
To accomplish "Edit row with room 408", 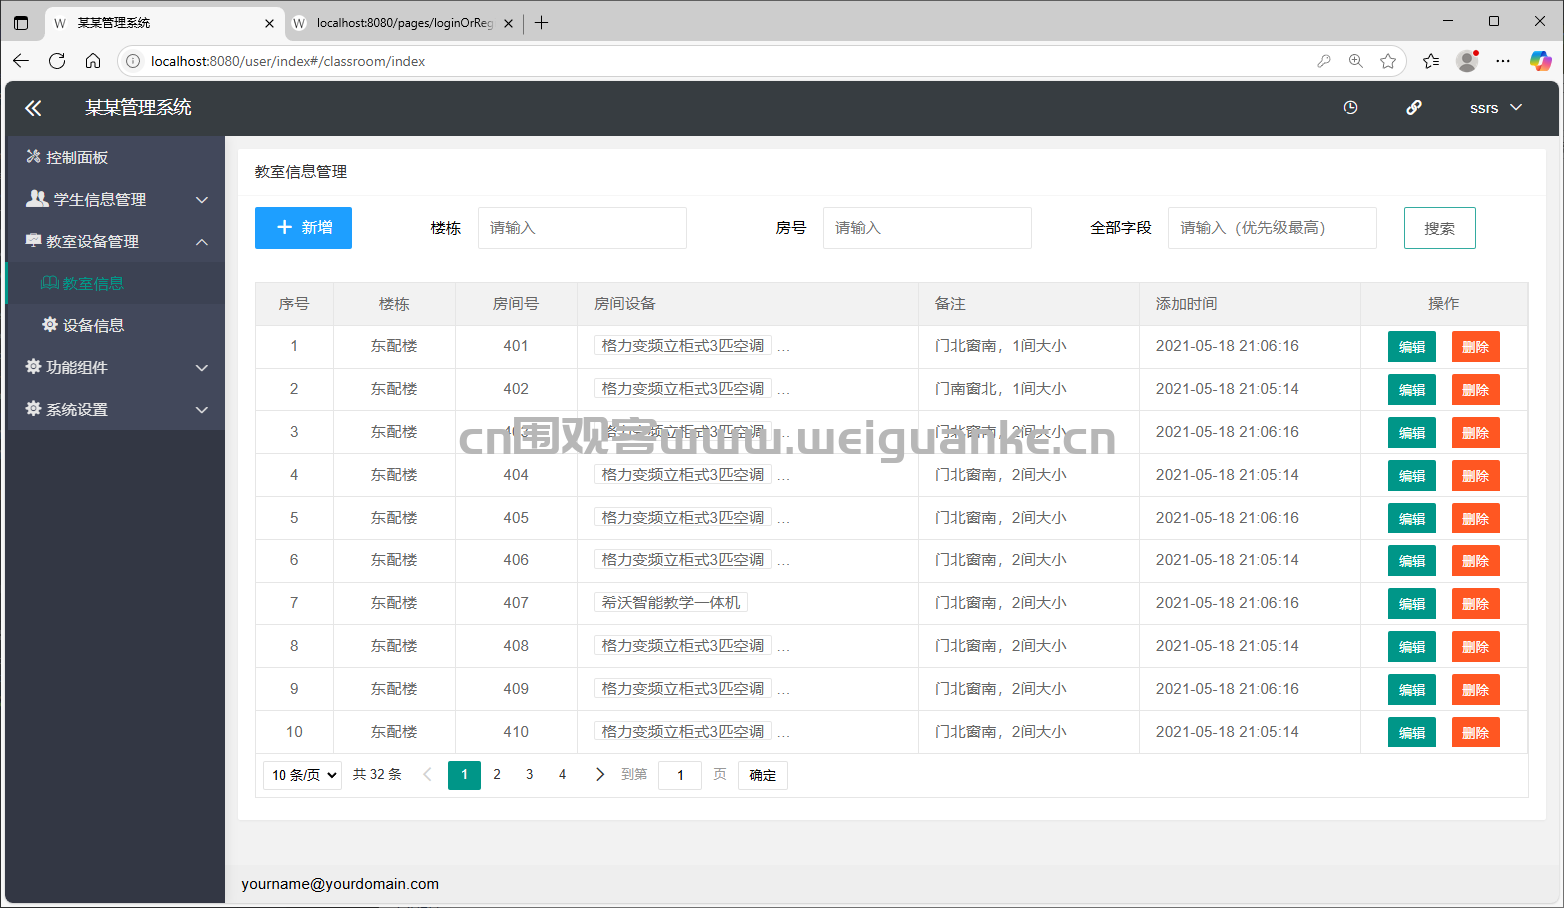I will point(1412,647).
